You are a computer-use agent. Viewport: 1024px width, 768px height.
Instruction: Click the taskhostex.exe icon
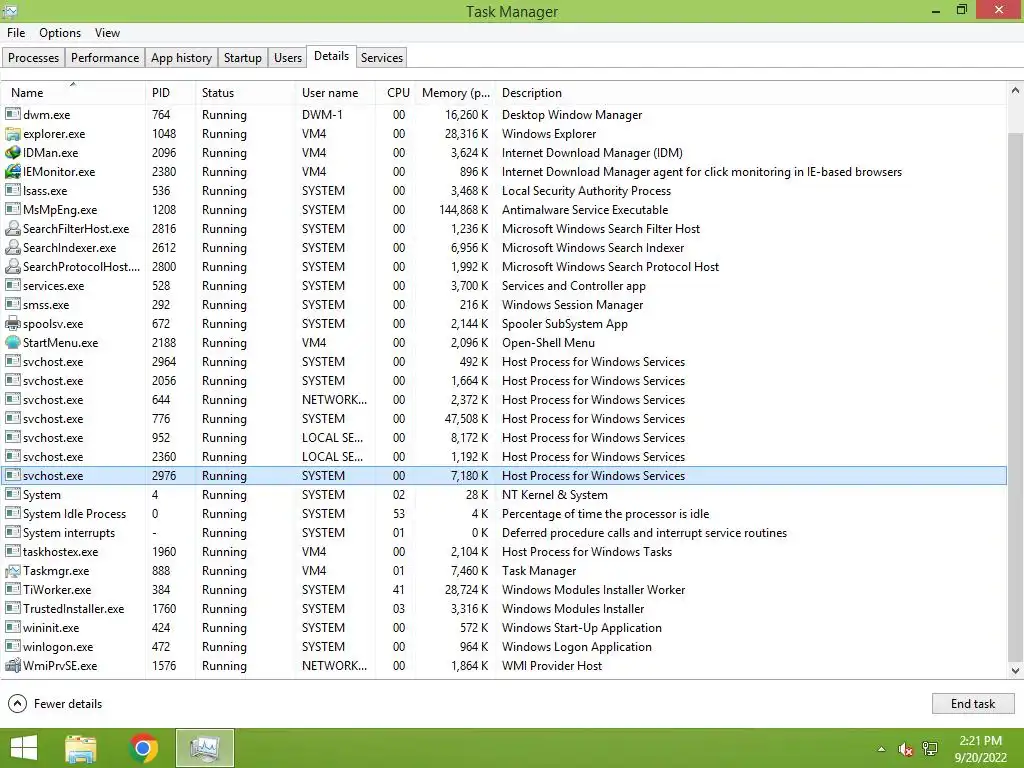click(x=12, y=551)
